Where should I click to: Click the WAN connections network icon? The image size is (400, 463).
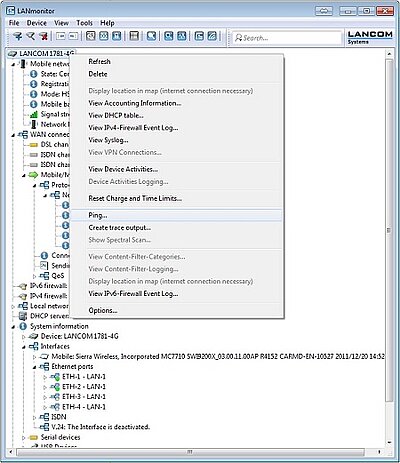click(x=23, y=135)
